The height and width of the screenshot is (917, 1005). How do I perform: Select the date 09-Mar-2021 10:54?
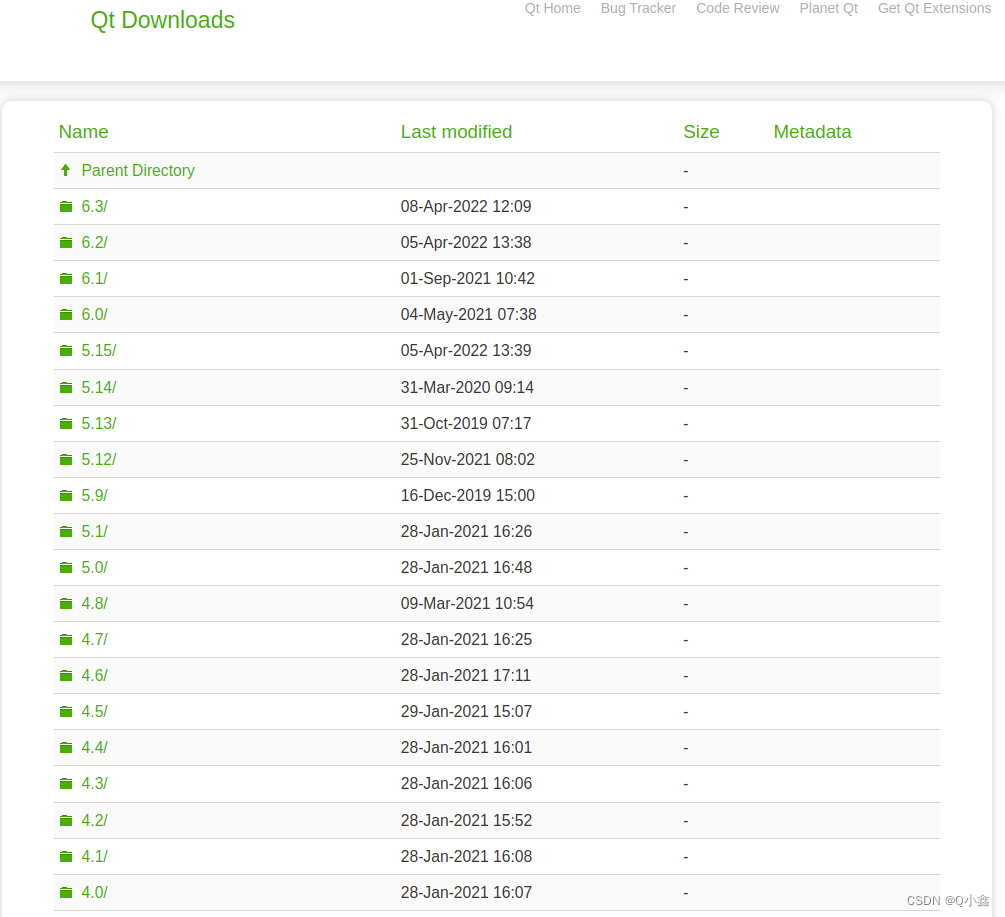click(x=467, y=604)
